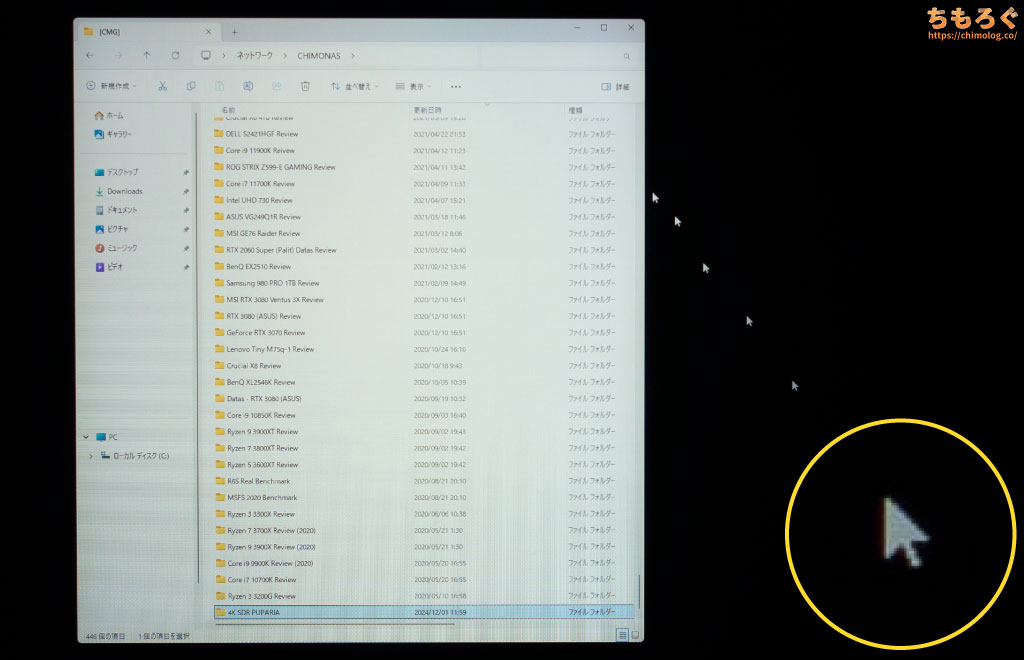Open the three-dots more options menu
1024x660 pixels.
456,87
